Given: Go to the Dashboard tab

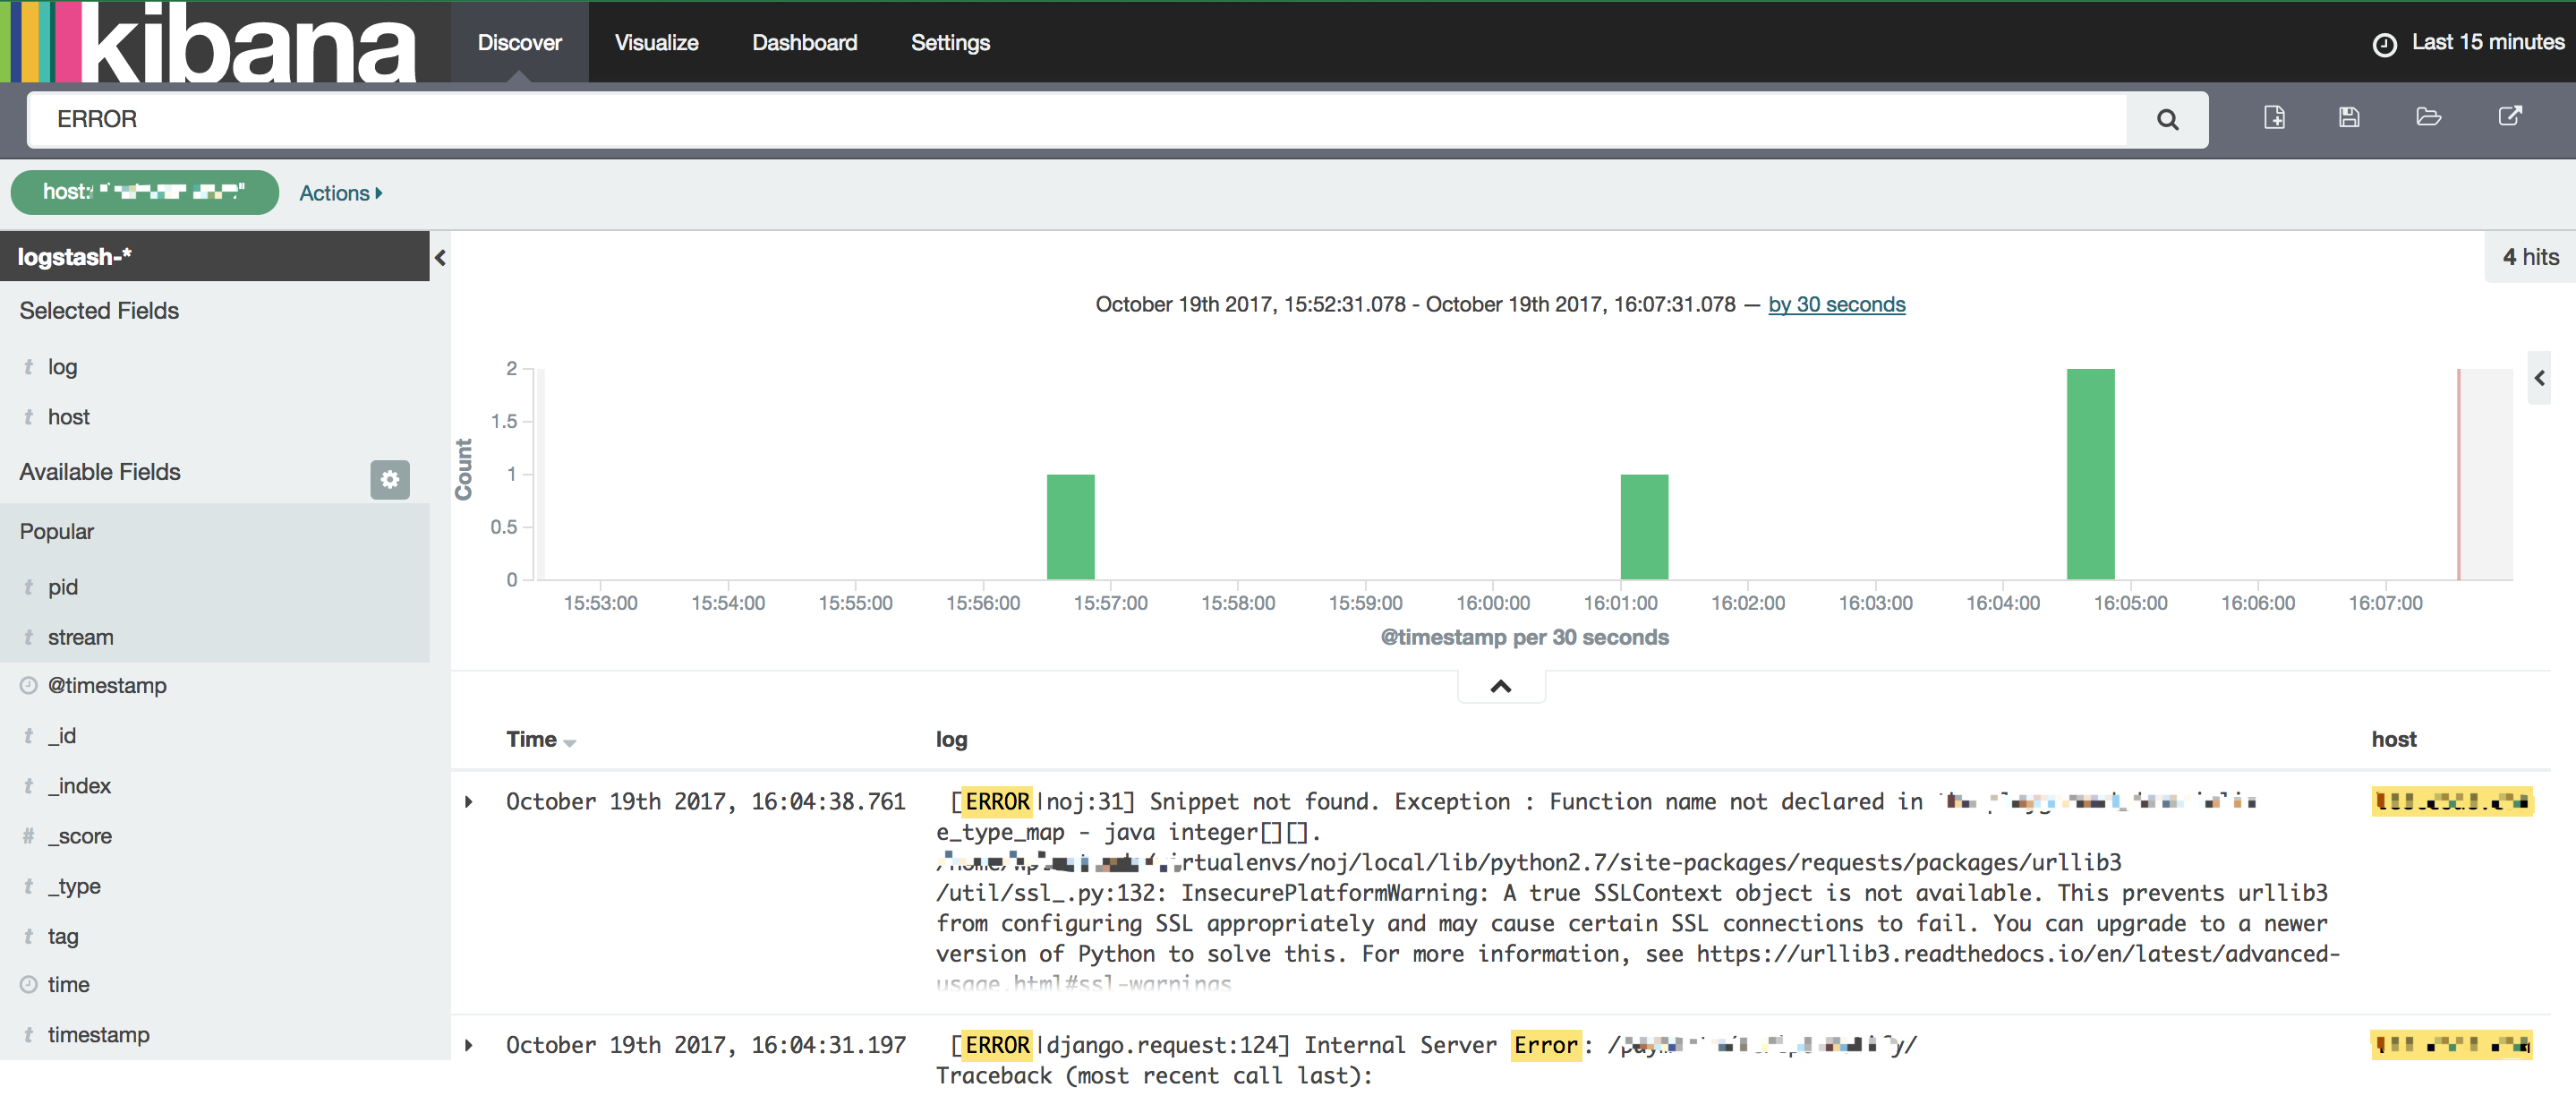Looking at the screenshot, I should [804, 43].
